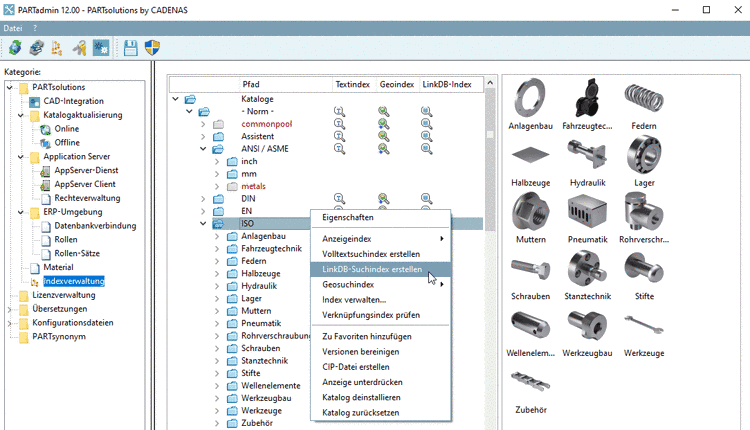Open the Federn spring thumbnail
750x430 pixels.
[x=643, y=98]
